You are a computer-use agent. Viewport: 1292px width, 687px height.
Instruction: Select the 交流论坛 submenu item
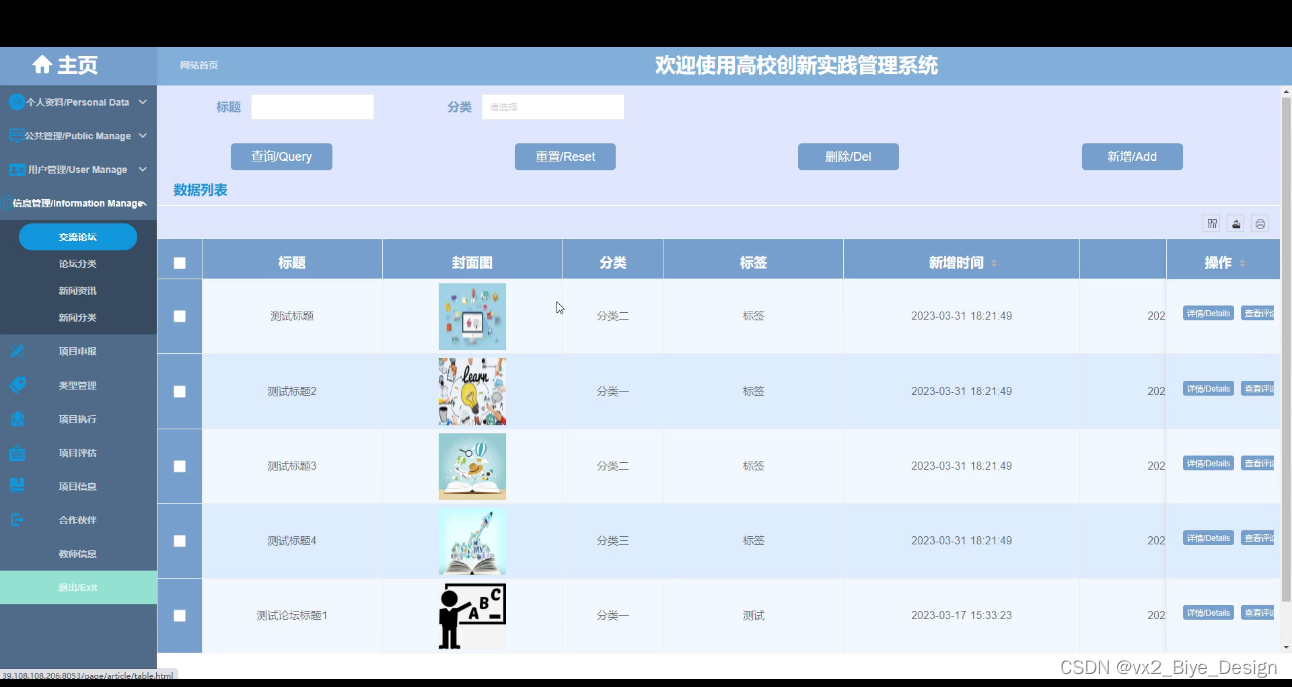click(x=78, y=237)
